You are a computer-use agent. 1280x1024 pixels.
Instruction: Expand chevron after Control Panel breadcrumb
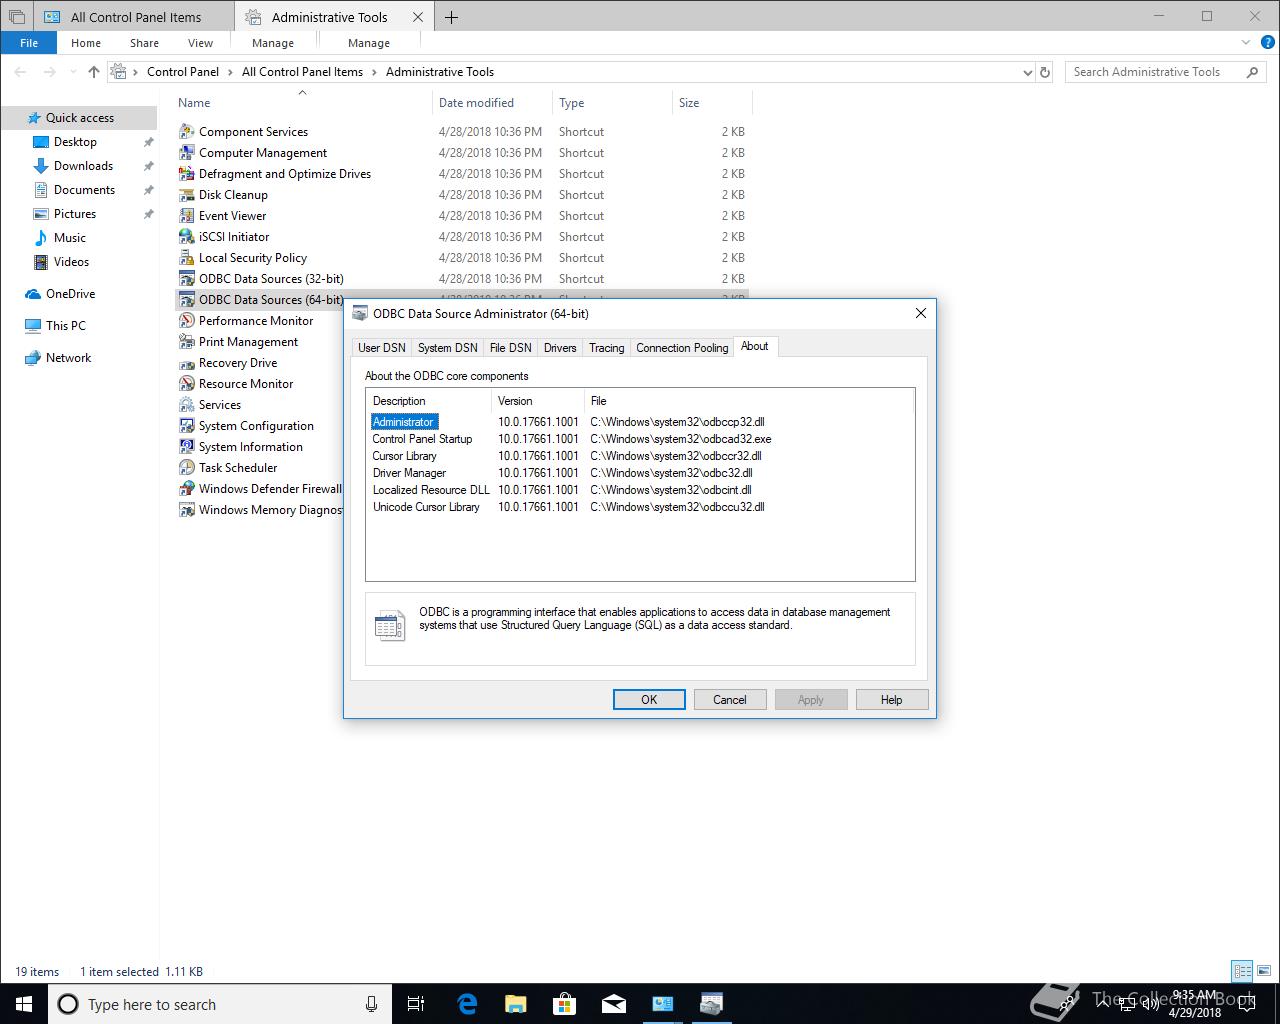230,72
